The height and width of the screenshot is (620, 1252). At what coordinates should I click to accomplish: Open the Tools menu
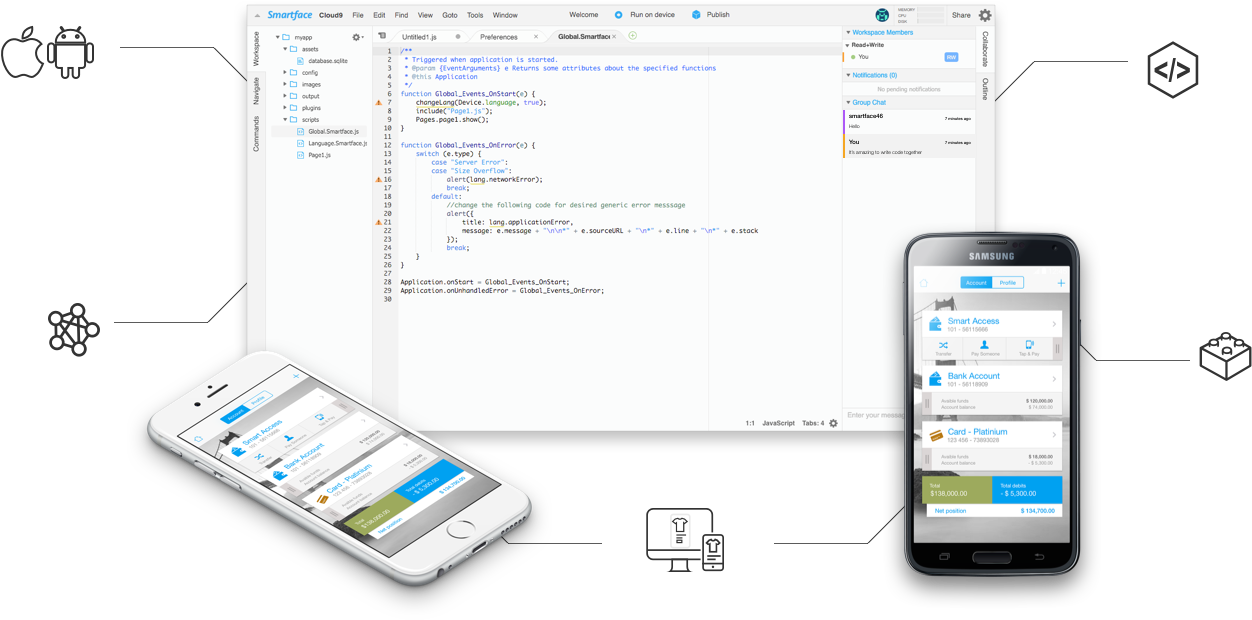(476, 15)
